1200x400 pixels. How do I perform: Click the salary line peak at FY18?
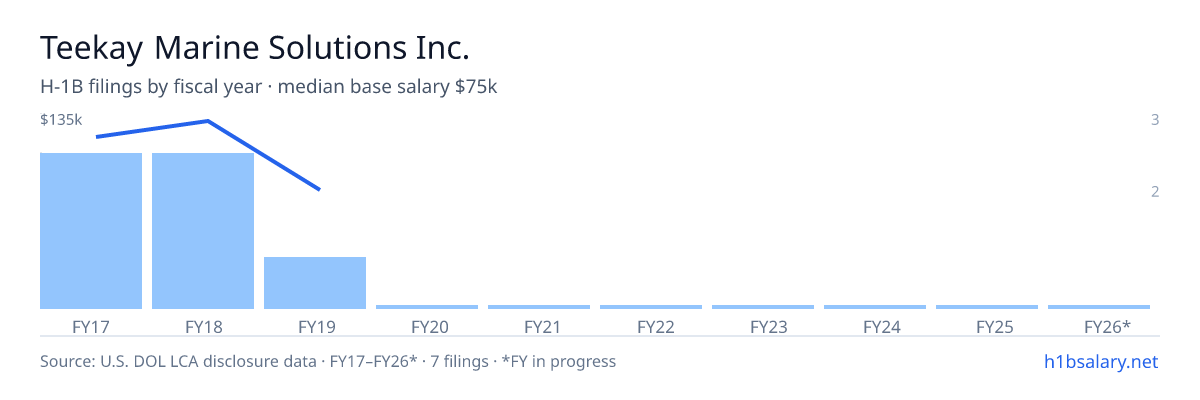tap(207, 121)
